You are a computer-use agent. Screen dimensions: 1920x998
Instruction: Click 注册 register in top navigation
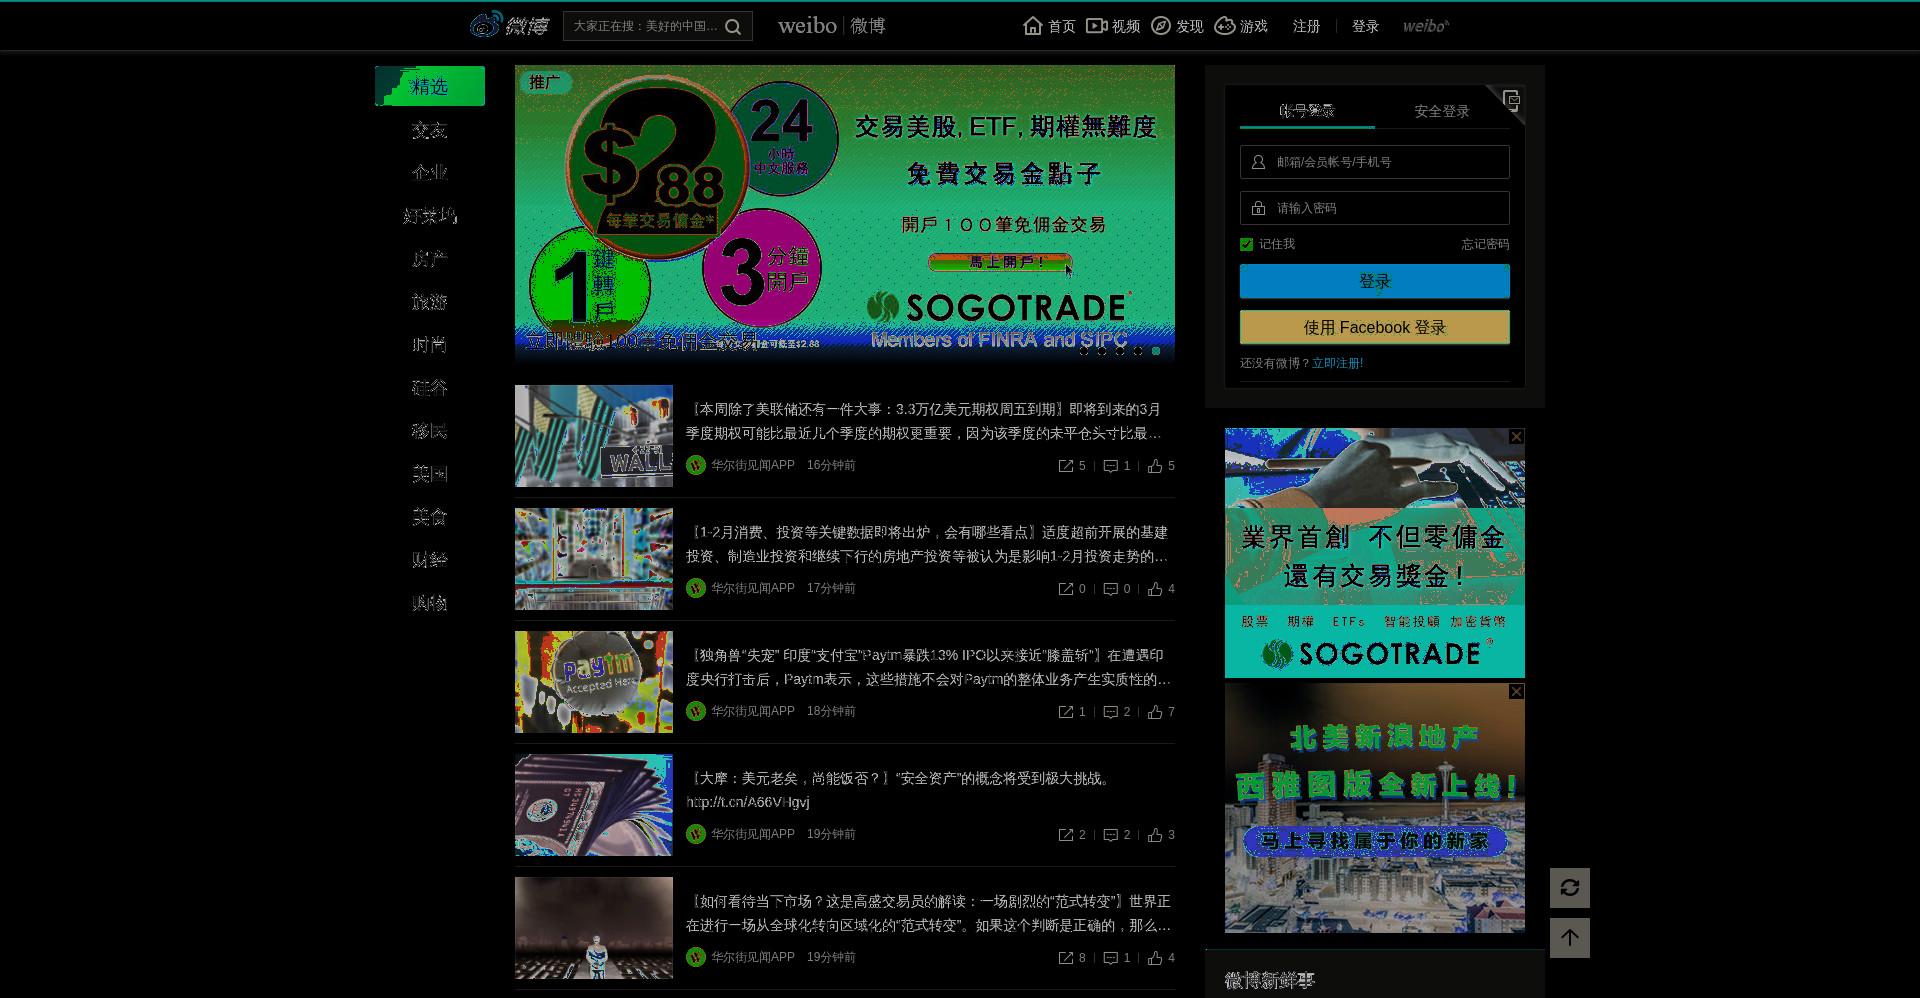pos(1306,26)
